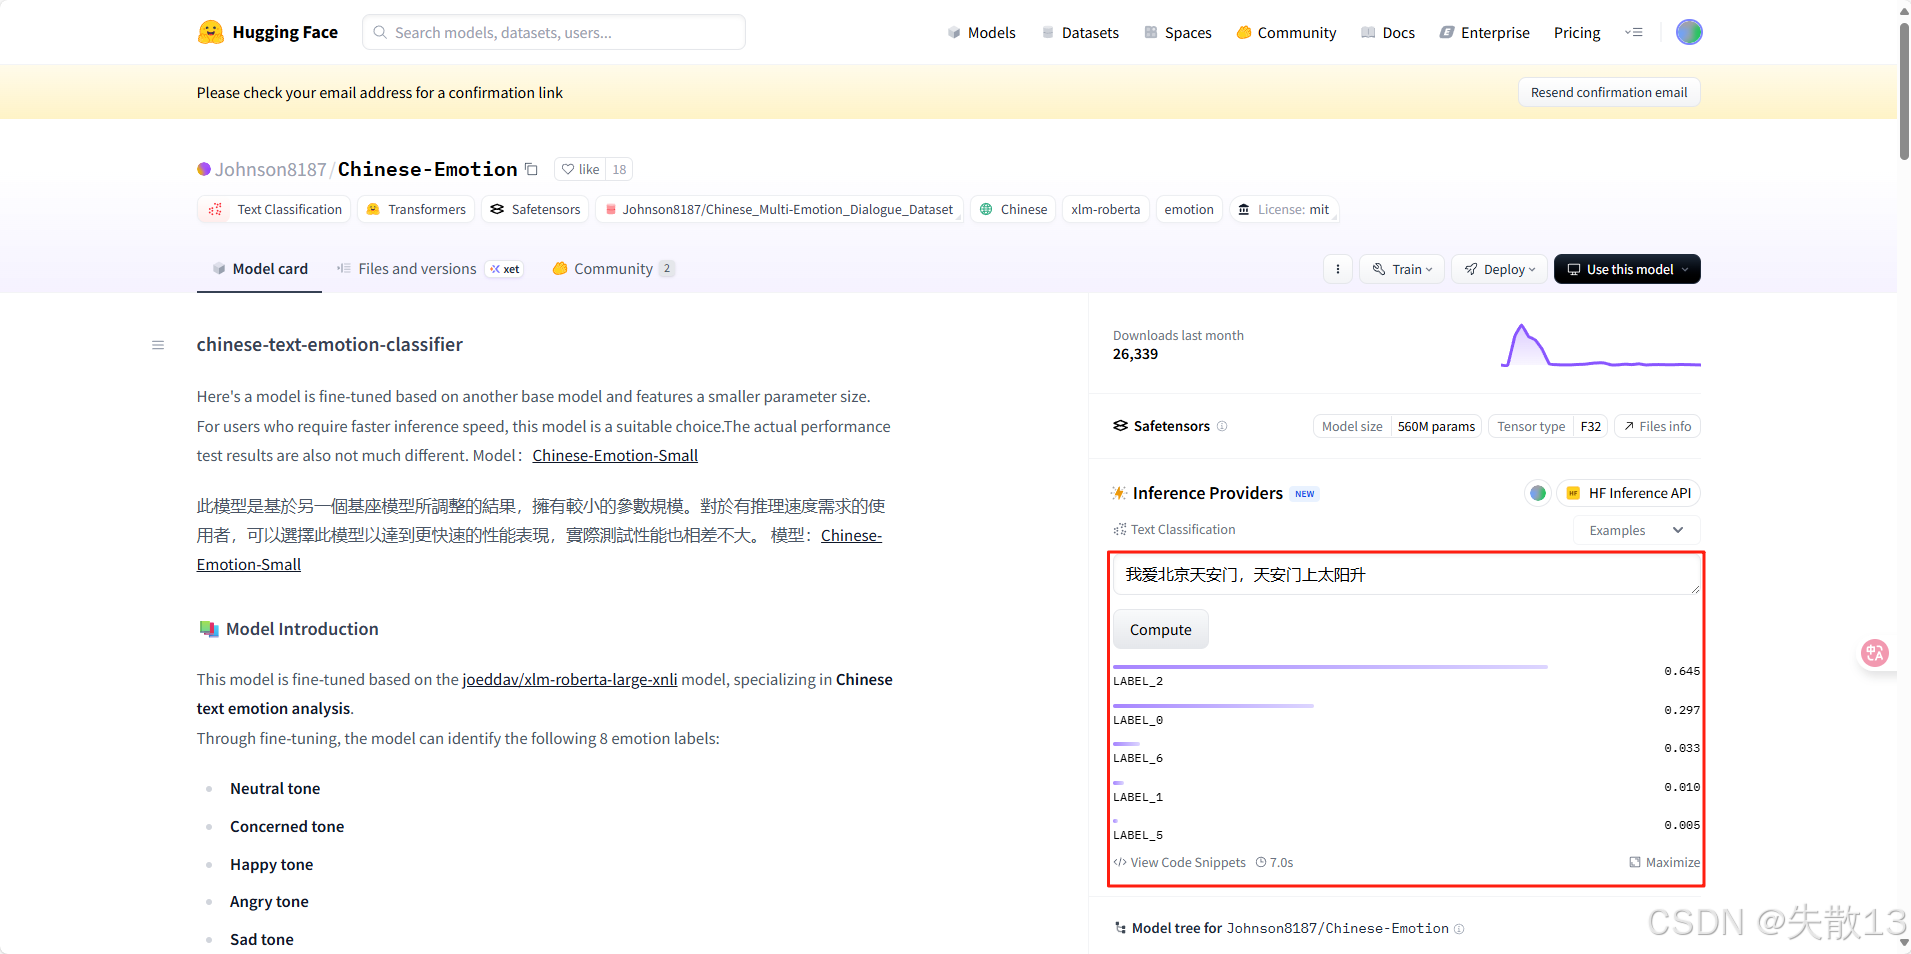This screenshot has height=954, width=1911.
Task: Click the Safetensors info icon
Action: [x=1222, y=426]
